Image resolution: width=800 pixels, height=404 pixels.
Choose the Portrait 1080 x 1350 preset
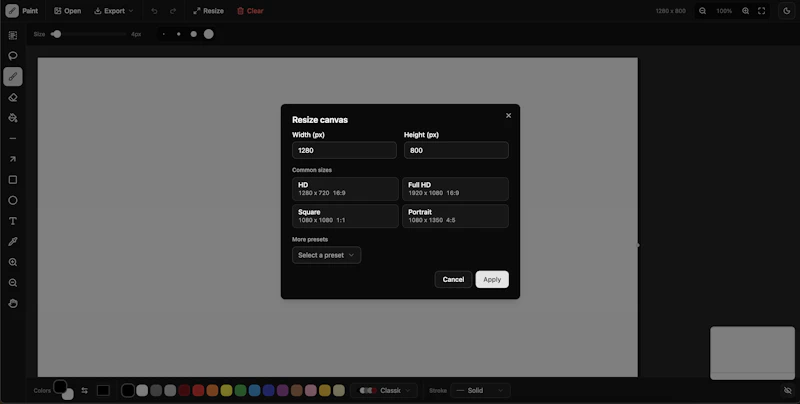(456, 216)
